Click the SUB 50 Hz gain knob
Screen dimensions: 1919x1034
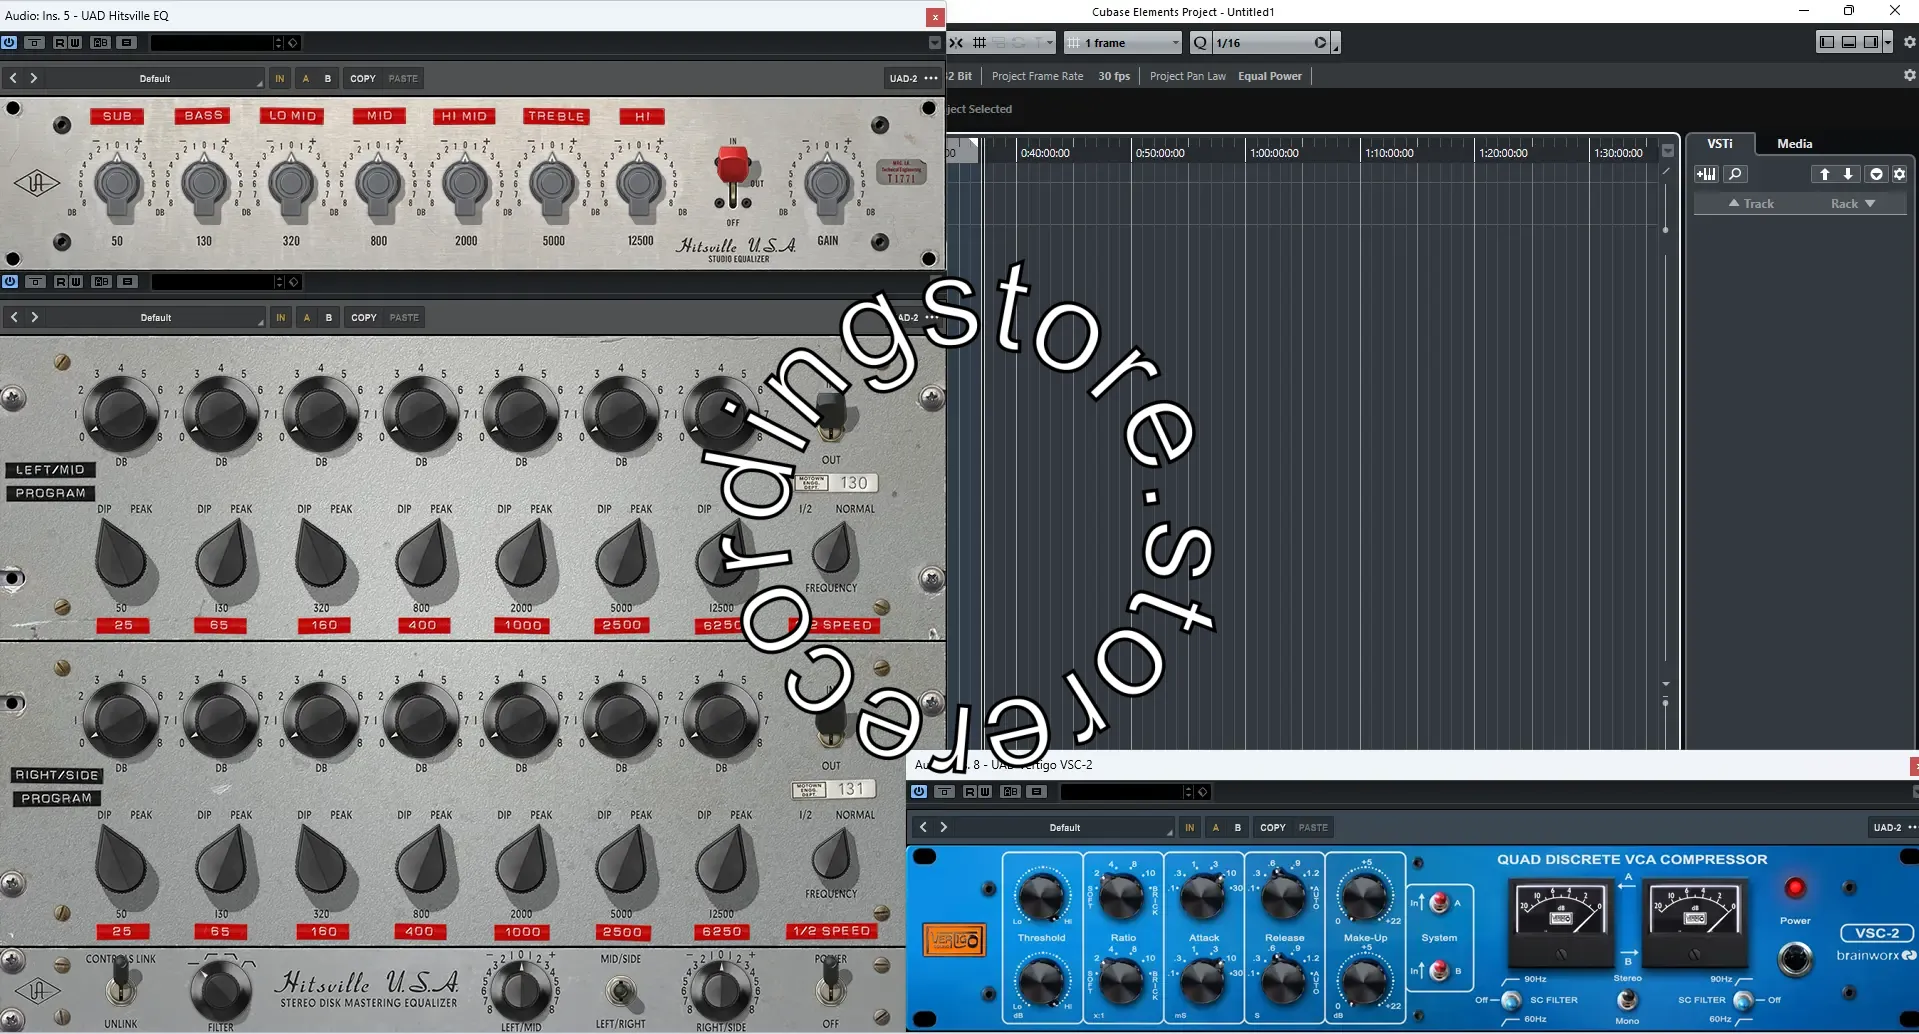[x=117, y=184]
